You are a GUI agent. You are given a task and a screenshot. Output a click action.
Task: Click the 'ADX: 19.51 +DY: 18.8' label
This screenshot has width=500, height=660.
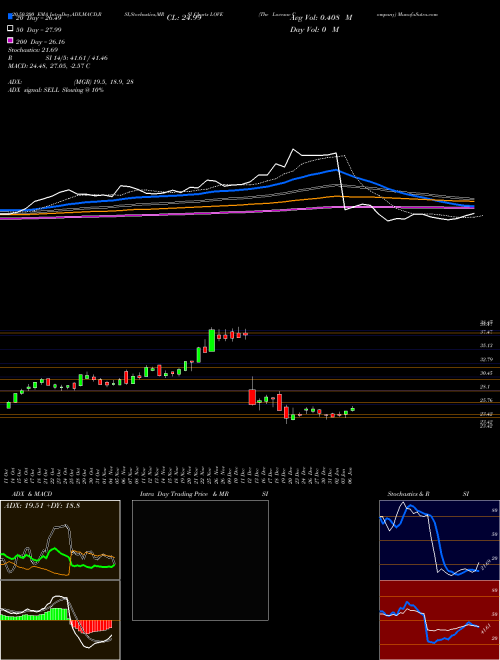42,506
